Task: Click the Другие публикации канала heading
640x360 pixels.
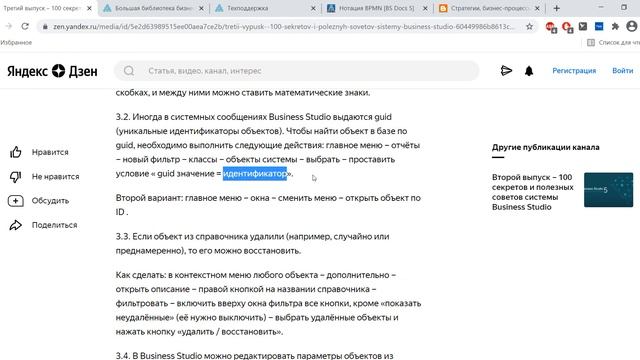Action: pos(546,147)
